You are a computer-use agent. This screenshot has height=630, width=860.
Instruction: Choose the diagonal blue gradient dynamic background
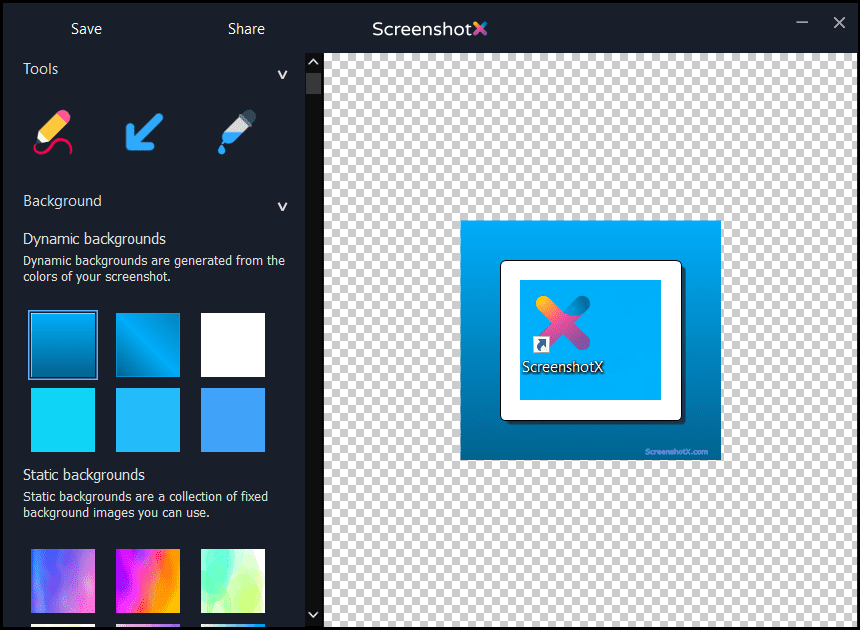click(148, 345)
